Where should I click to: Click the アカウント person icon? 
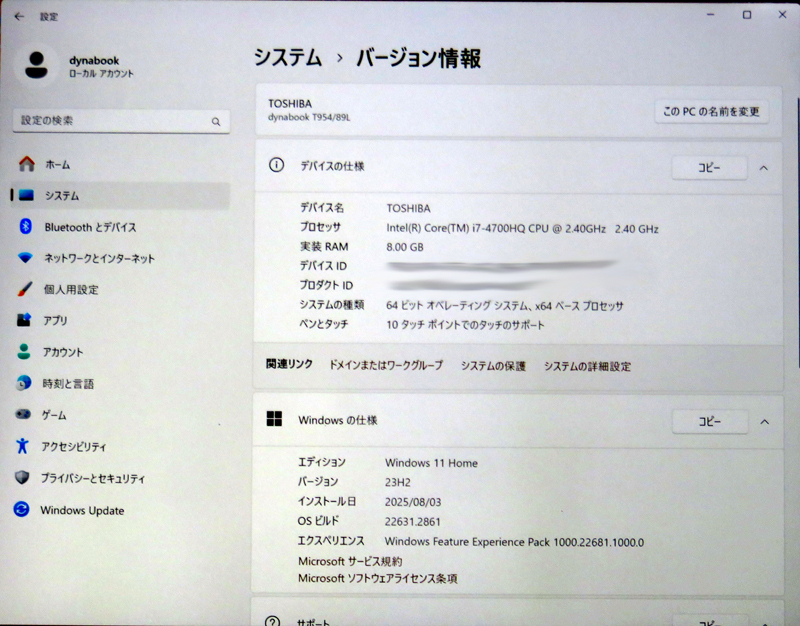[x=23, y=352]
